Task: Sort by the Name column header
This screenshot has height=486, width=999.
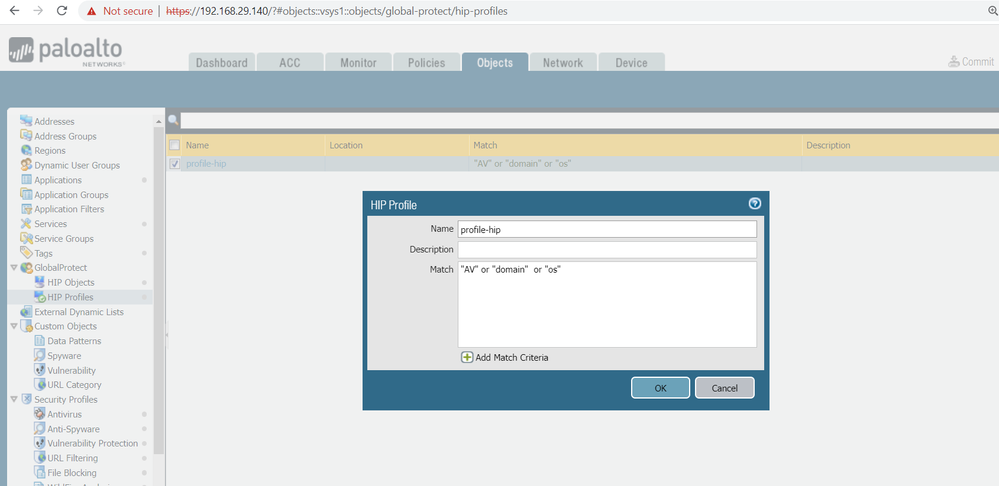Action: pyautogui.click(x=197, y=145)
